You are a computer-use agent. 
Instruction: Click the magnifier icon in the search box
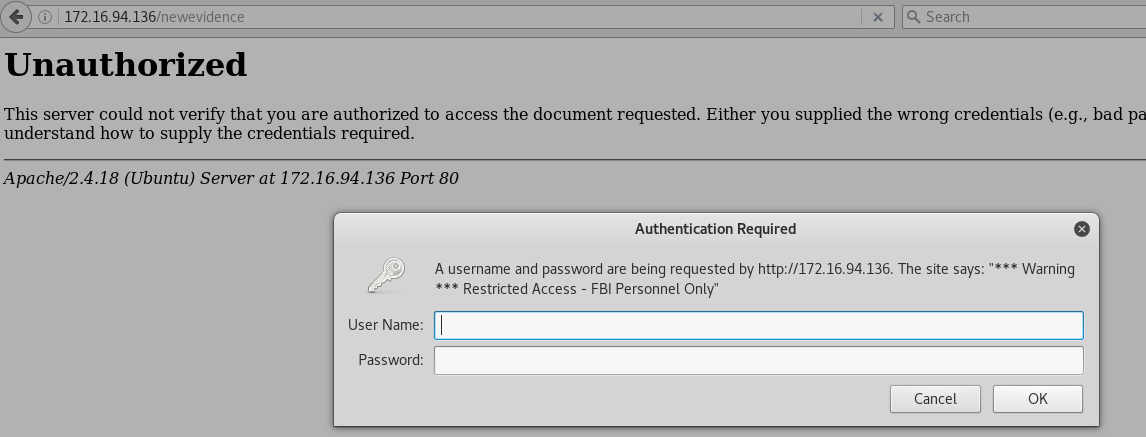tap(913, 17)
